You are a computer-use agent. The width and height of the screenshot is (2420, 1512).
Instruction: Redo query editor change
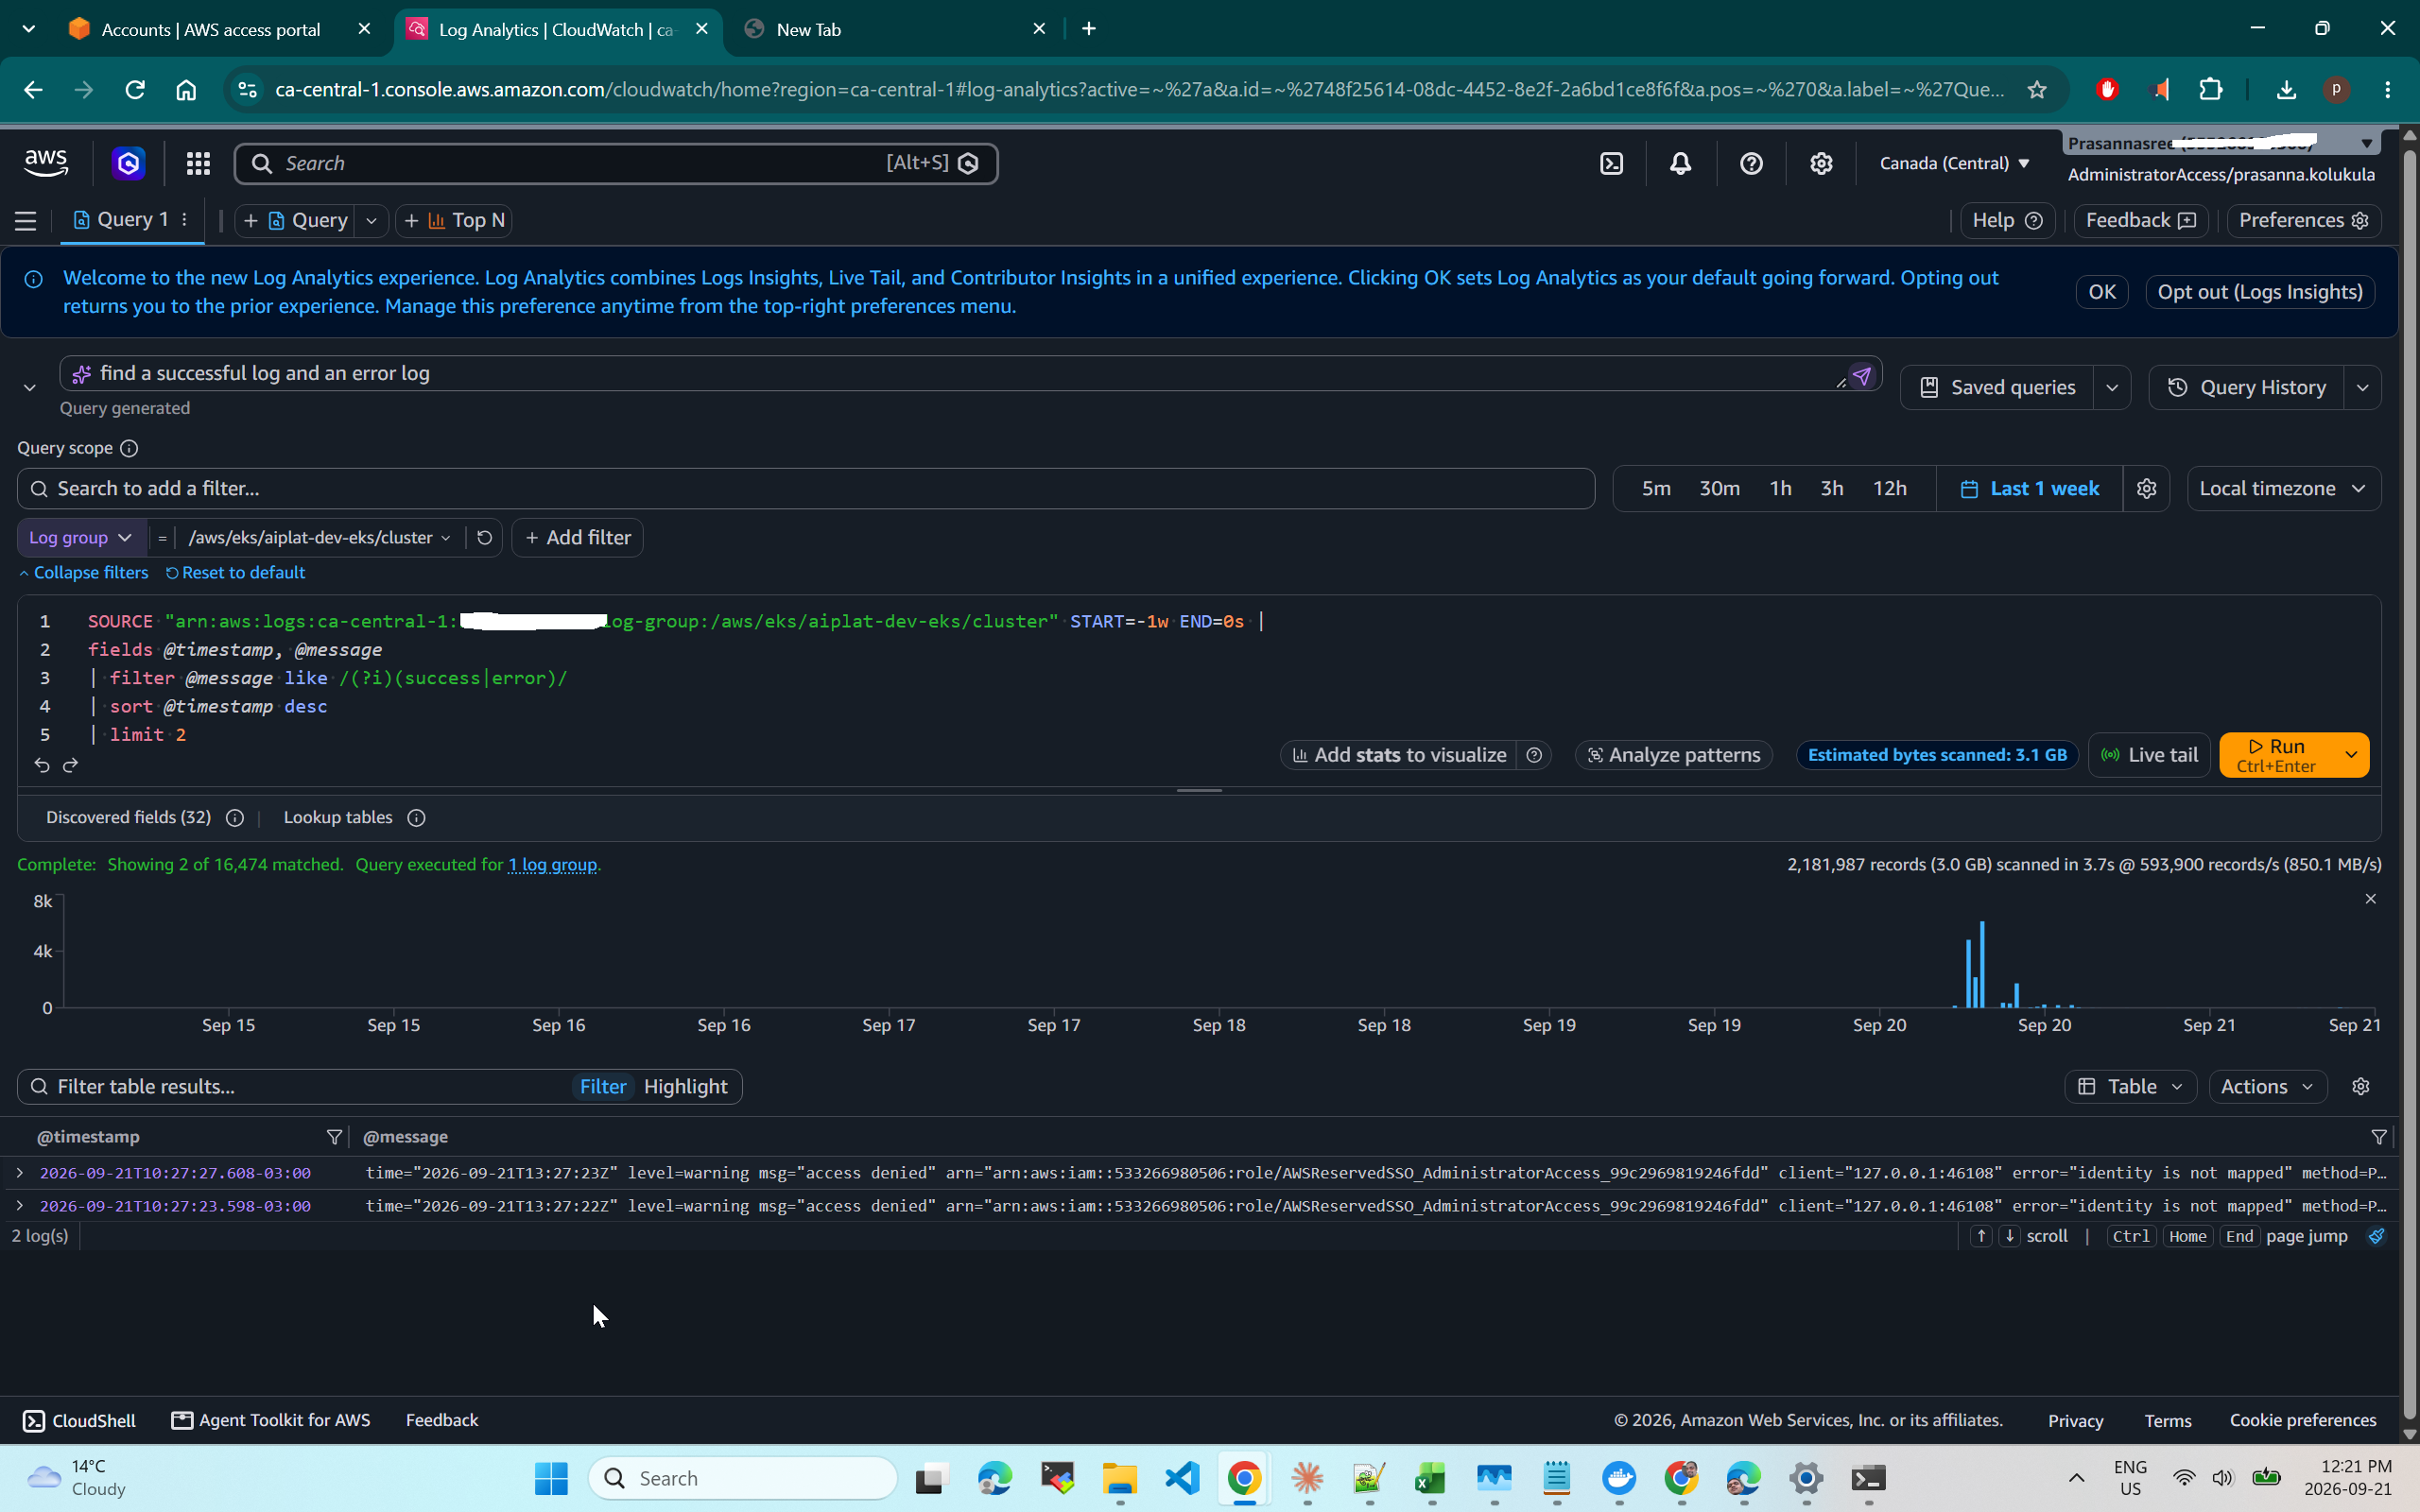point(70,765)
